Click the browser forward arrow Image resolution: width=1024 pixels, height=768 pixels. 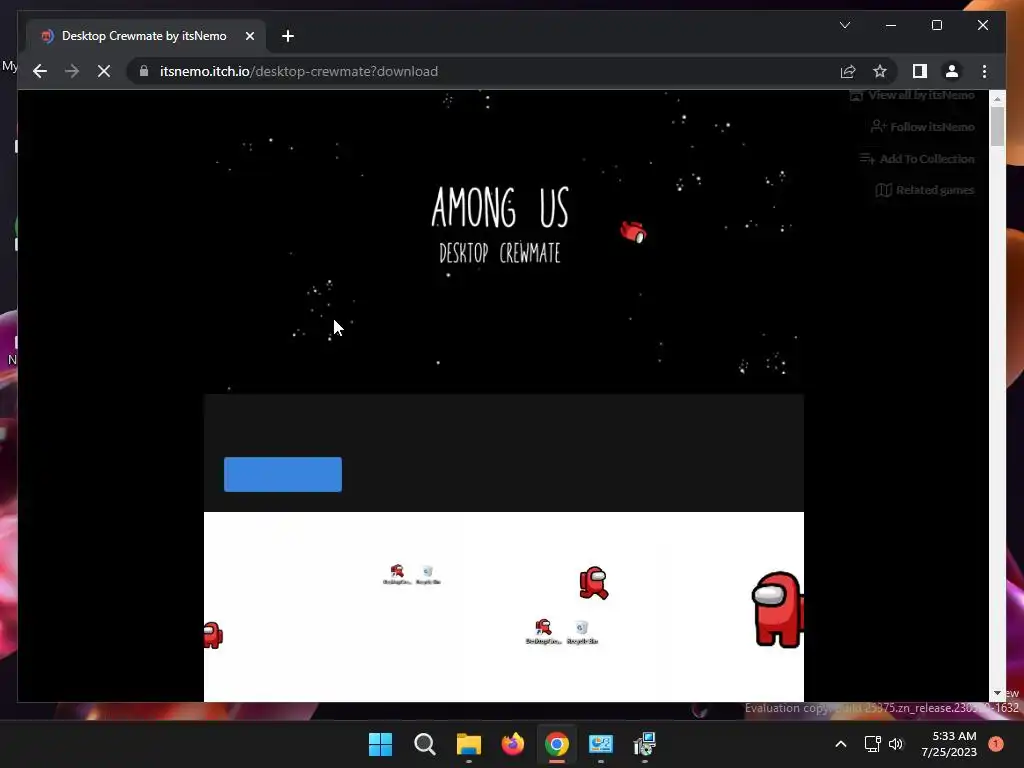pos(72,71)
